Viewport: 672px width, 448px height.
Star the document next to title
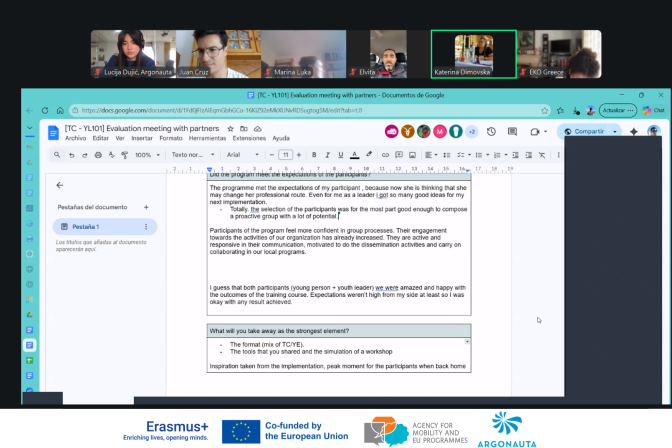[x=231, y=129]
